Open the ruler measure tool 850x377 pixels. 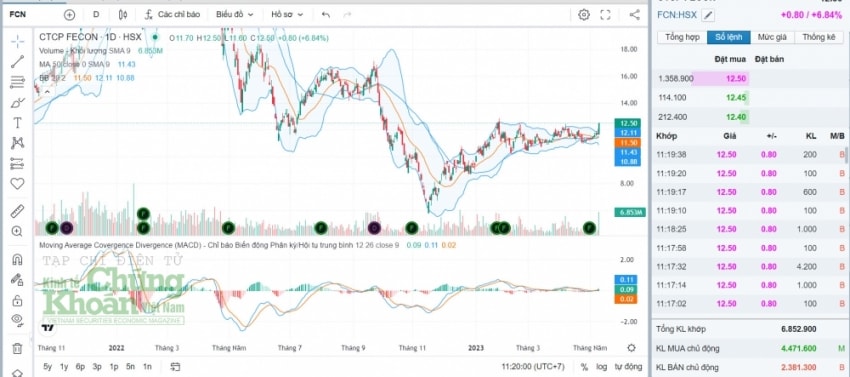tap(17, 211)
